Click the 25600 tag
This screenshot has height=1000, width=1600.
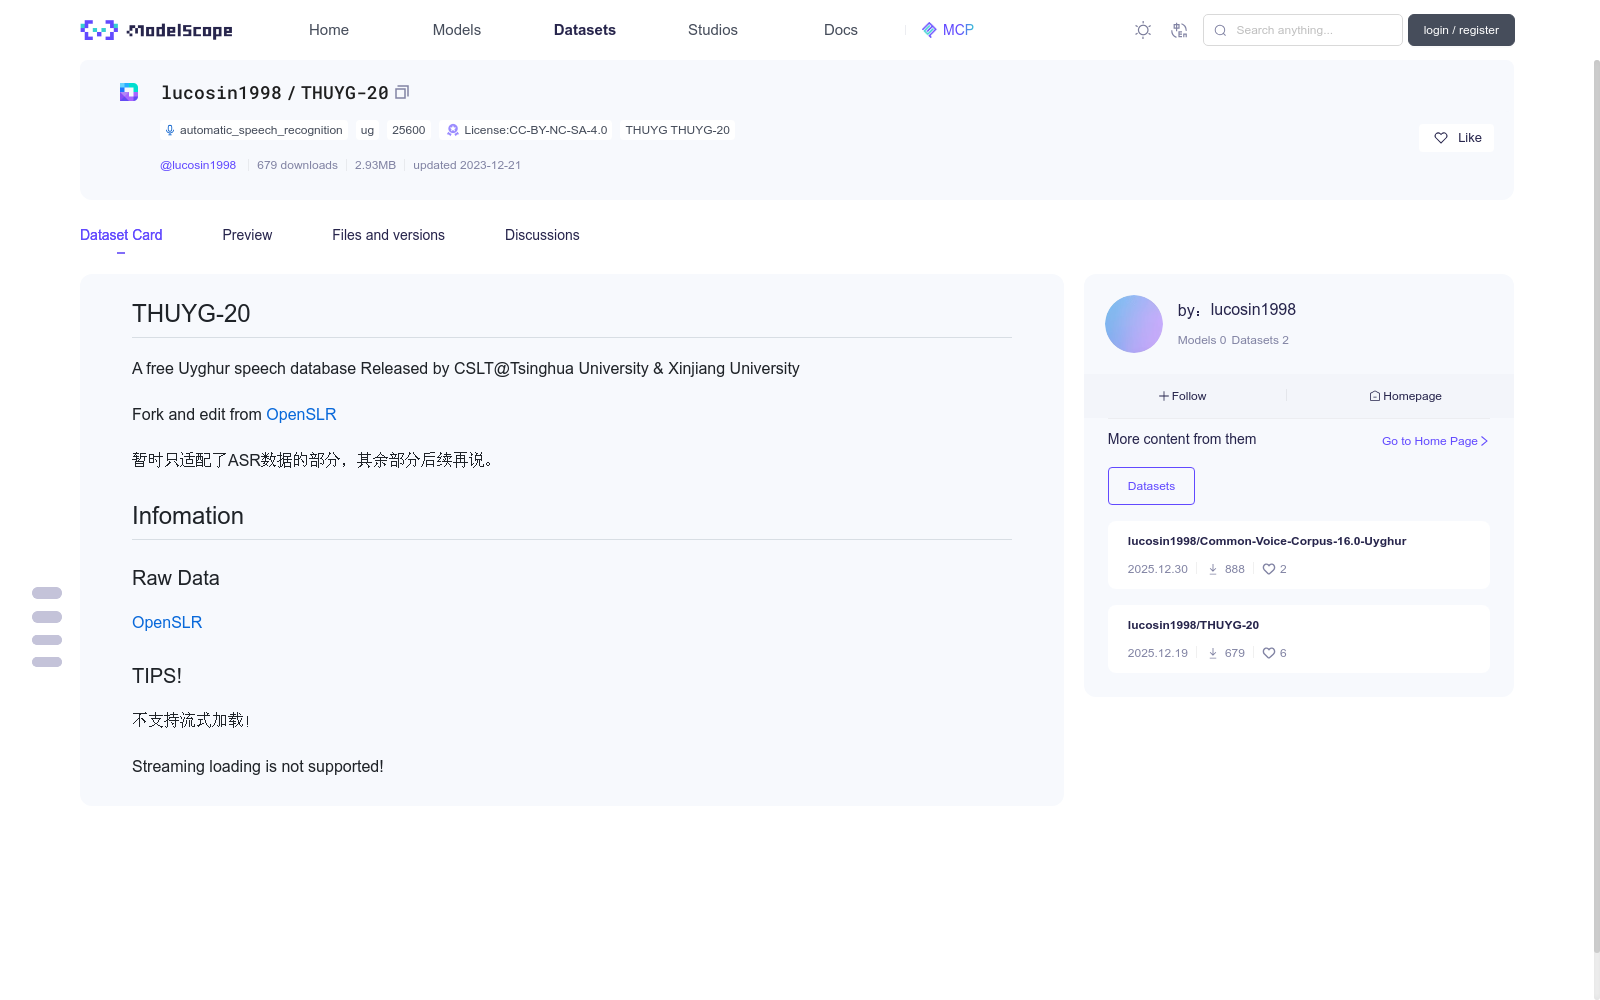409,130
